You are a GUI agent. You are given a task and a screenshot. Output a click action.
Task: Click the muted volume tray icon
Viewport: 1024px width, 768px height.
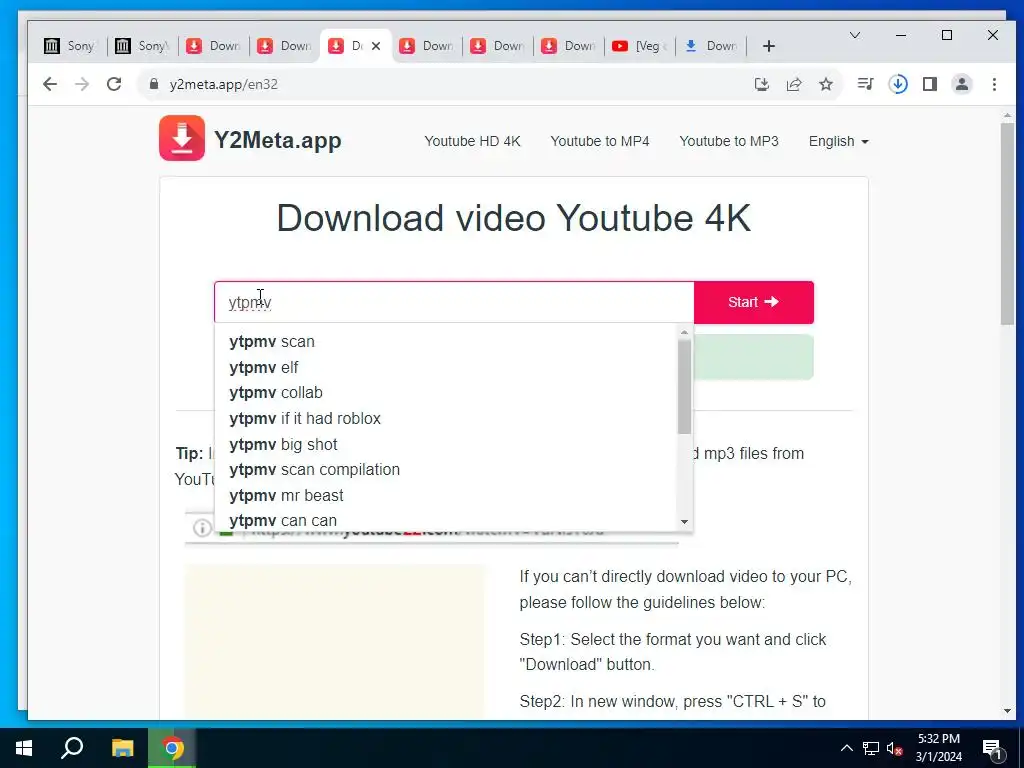[895, 748]
